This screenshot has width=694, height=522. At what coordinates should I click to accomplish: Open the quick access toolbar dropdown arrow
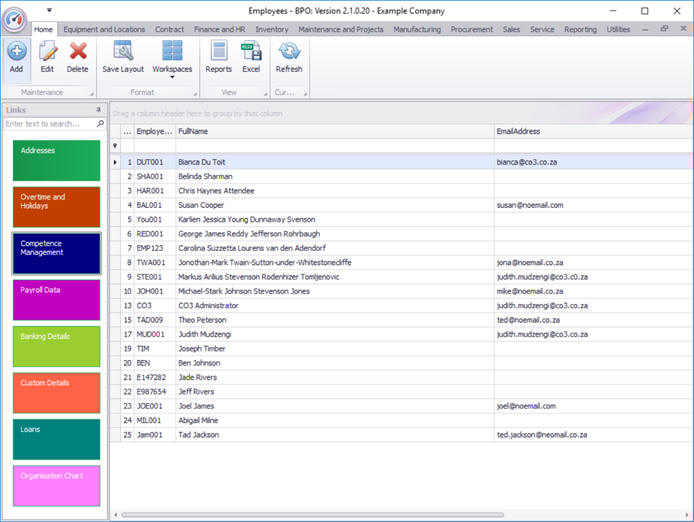(x=50, y=10)
